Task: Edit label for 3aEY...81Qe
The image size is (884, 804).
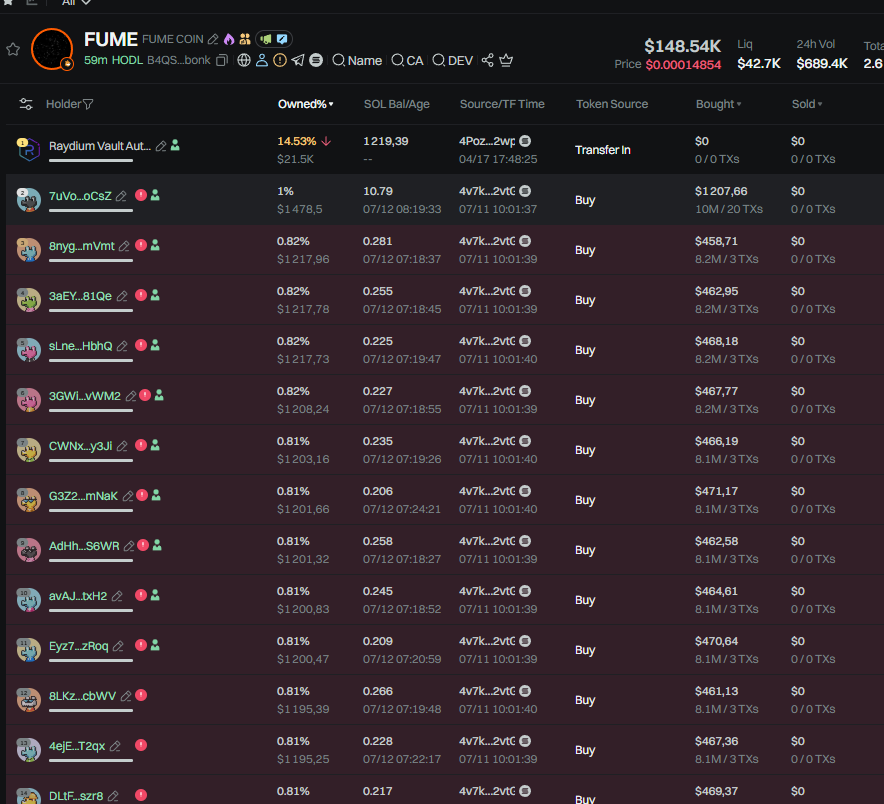Action: pyautogui.click(x=122, y=296)
